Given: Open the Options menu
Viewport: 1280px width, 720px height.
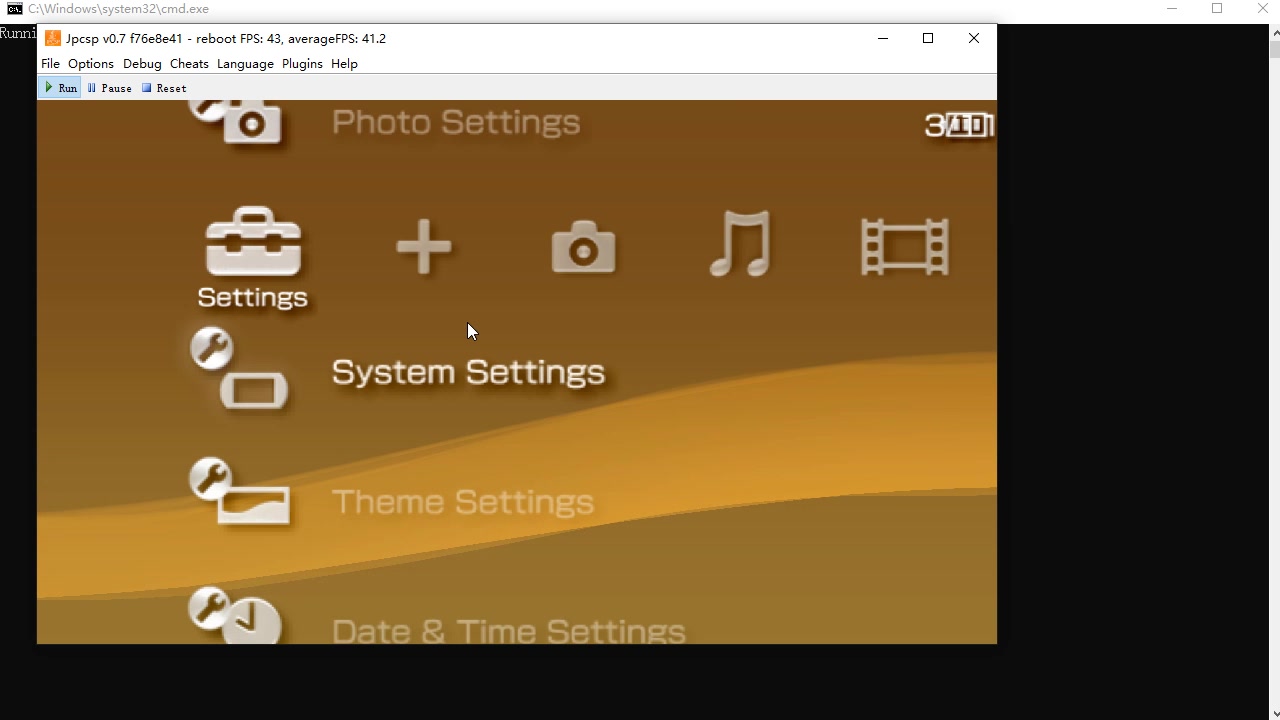Looking at the screenshot, I should 91,63.
